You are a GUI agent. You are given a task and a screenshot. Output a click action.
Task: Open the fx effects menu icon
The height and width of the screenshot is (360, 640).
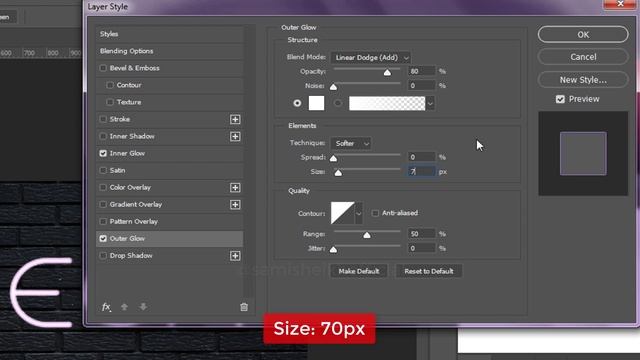tap(106, 307)
